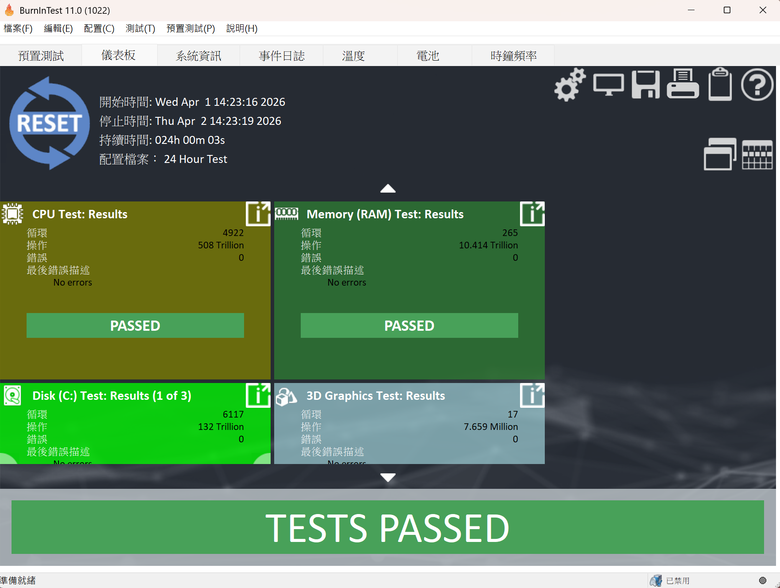Screen dimensions: 780x588
Task: Click the CPU Test: Results title
Action: click(x=80, y=214)
